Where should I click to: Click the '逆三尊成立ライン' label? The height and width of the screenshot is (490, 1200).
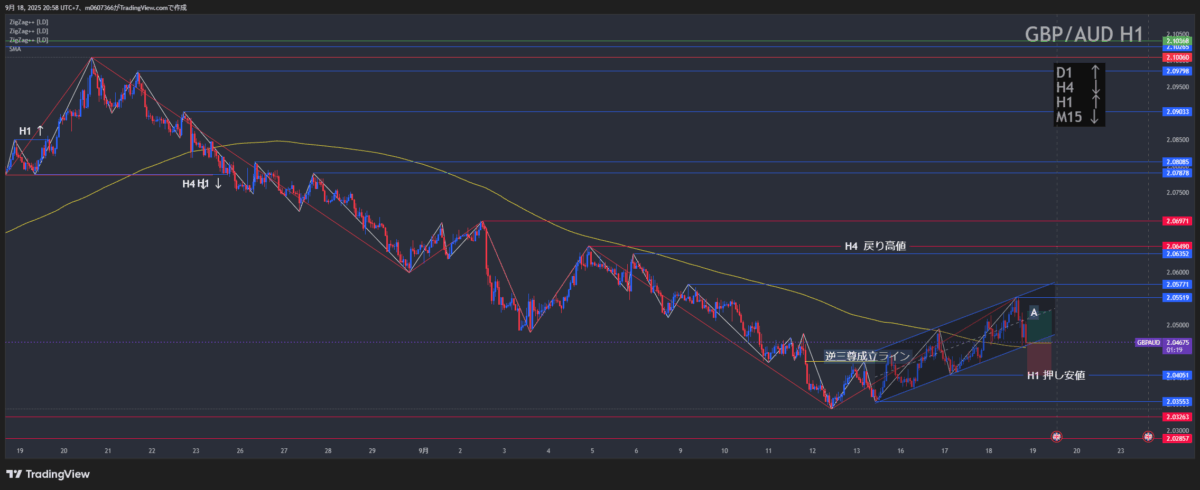[867, 356]
